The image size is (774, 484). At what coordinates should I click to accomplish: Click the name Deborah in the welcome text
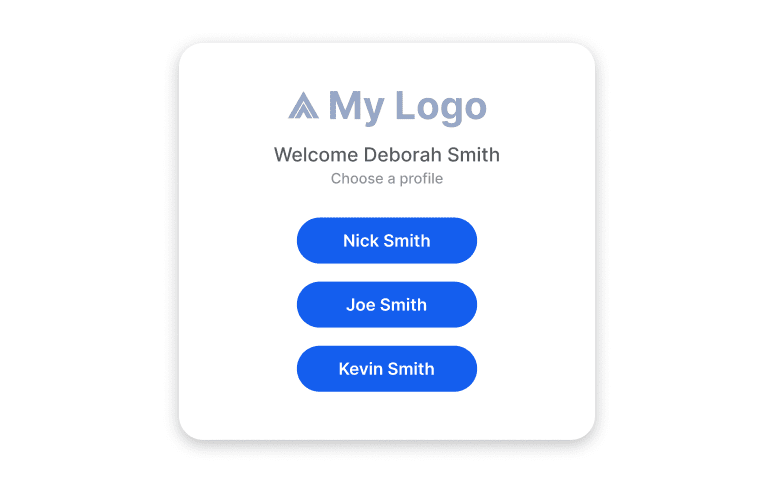[x=402, y=154]
